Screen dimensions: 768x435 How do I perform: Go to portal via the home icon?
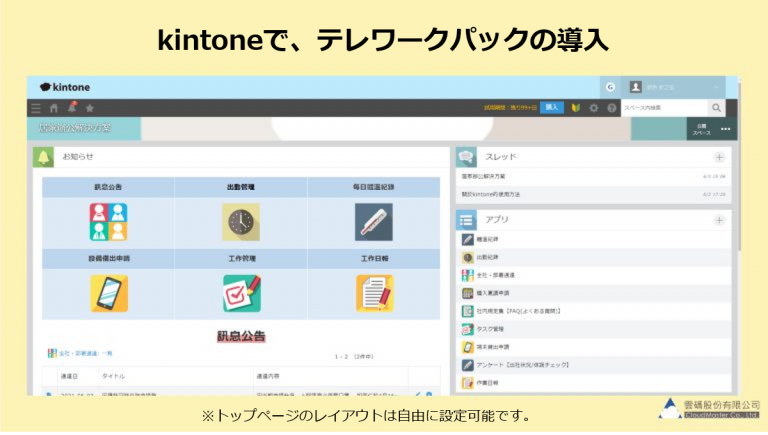[54, 108]
